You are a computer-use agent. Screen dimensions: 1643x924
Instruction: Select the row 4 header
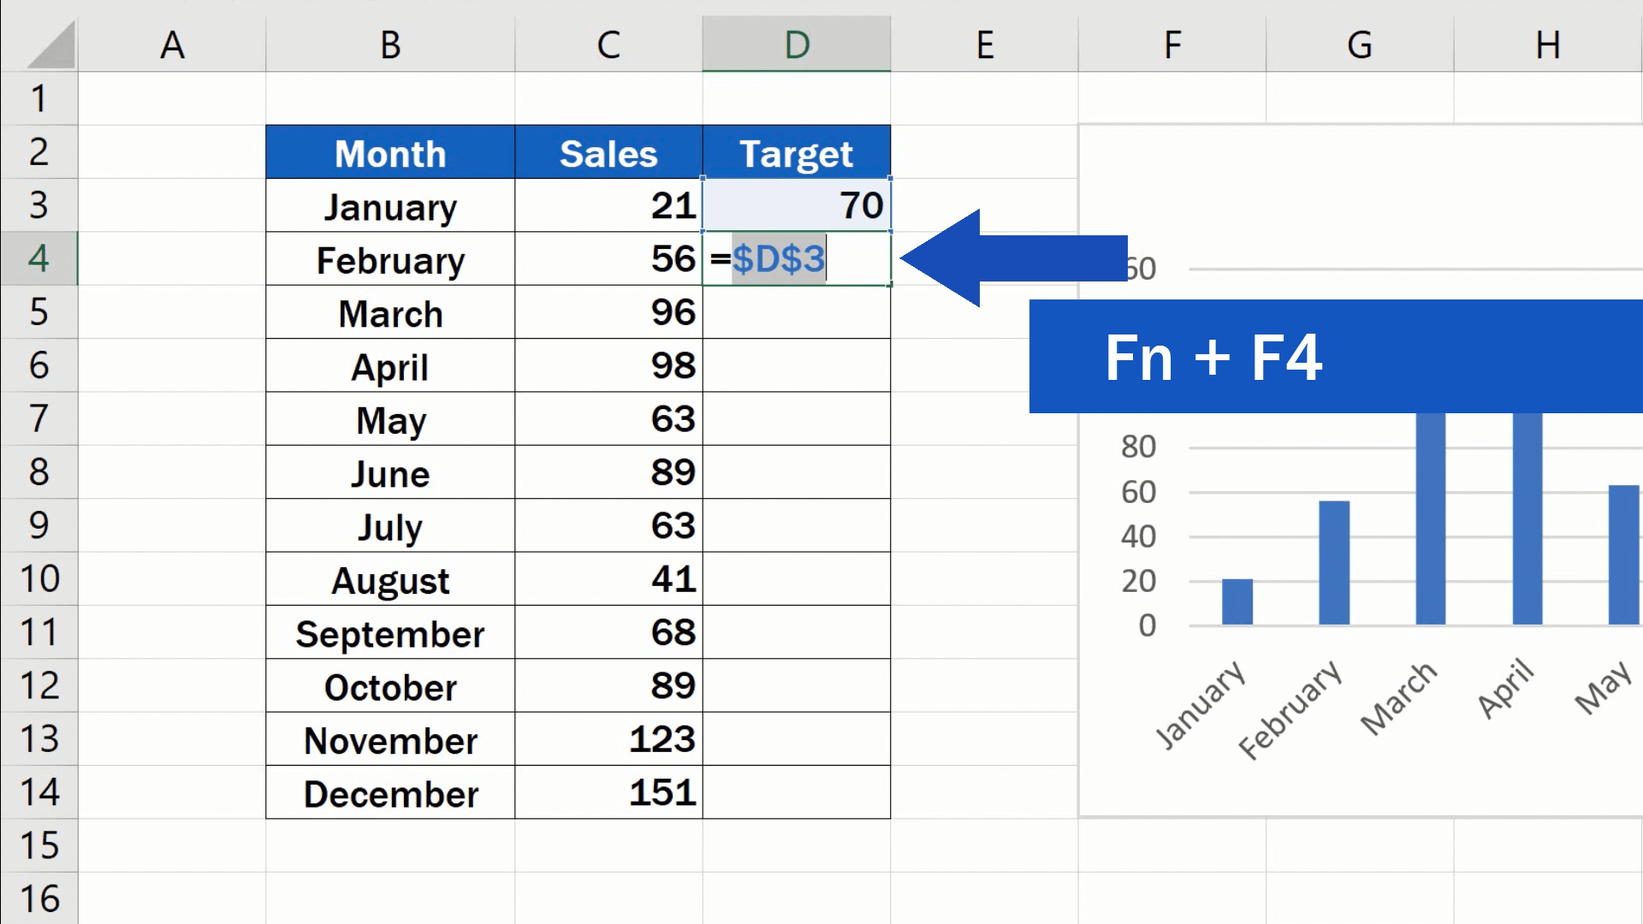pyautogui.click(x=38, y=259)
